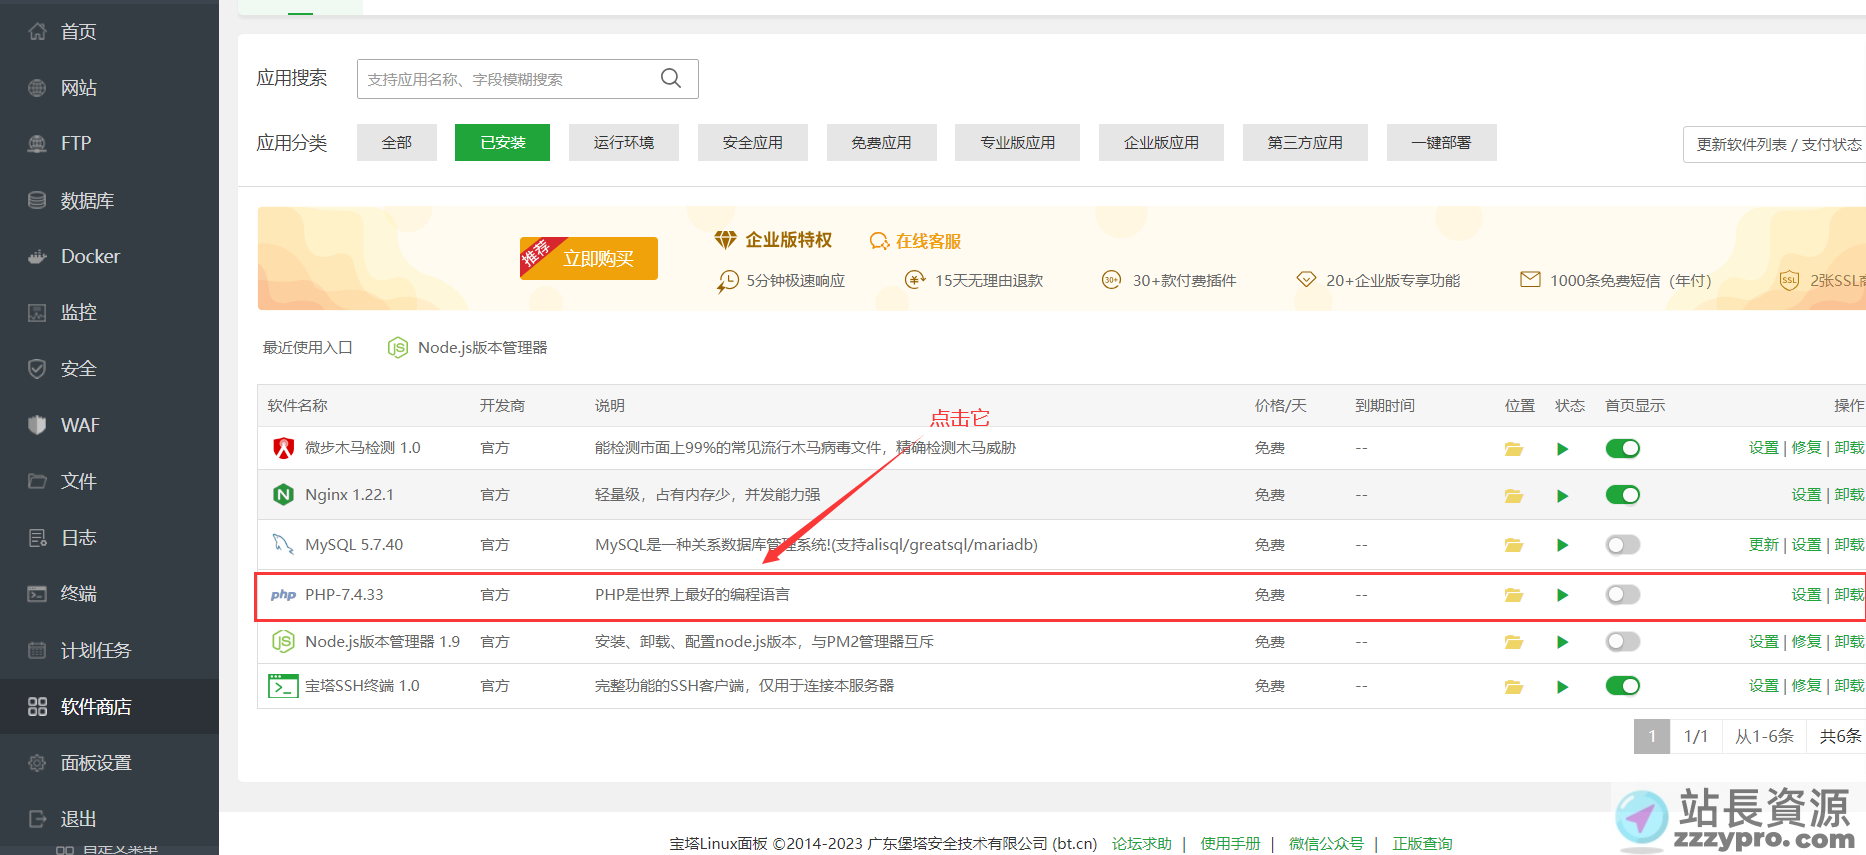The height and width of the screenshot is (855, 1866).
Task: Select the 一键部署 category tab
Action: coord(1442,142)
